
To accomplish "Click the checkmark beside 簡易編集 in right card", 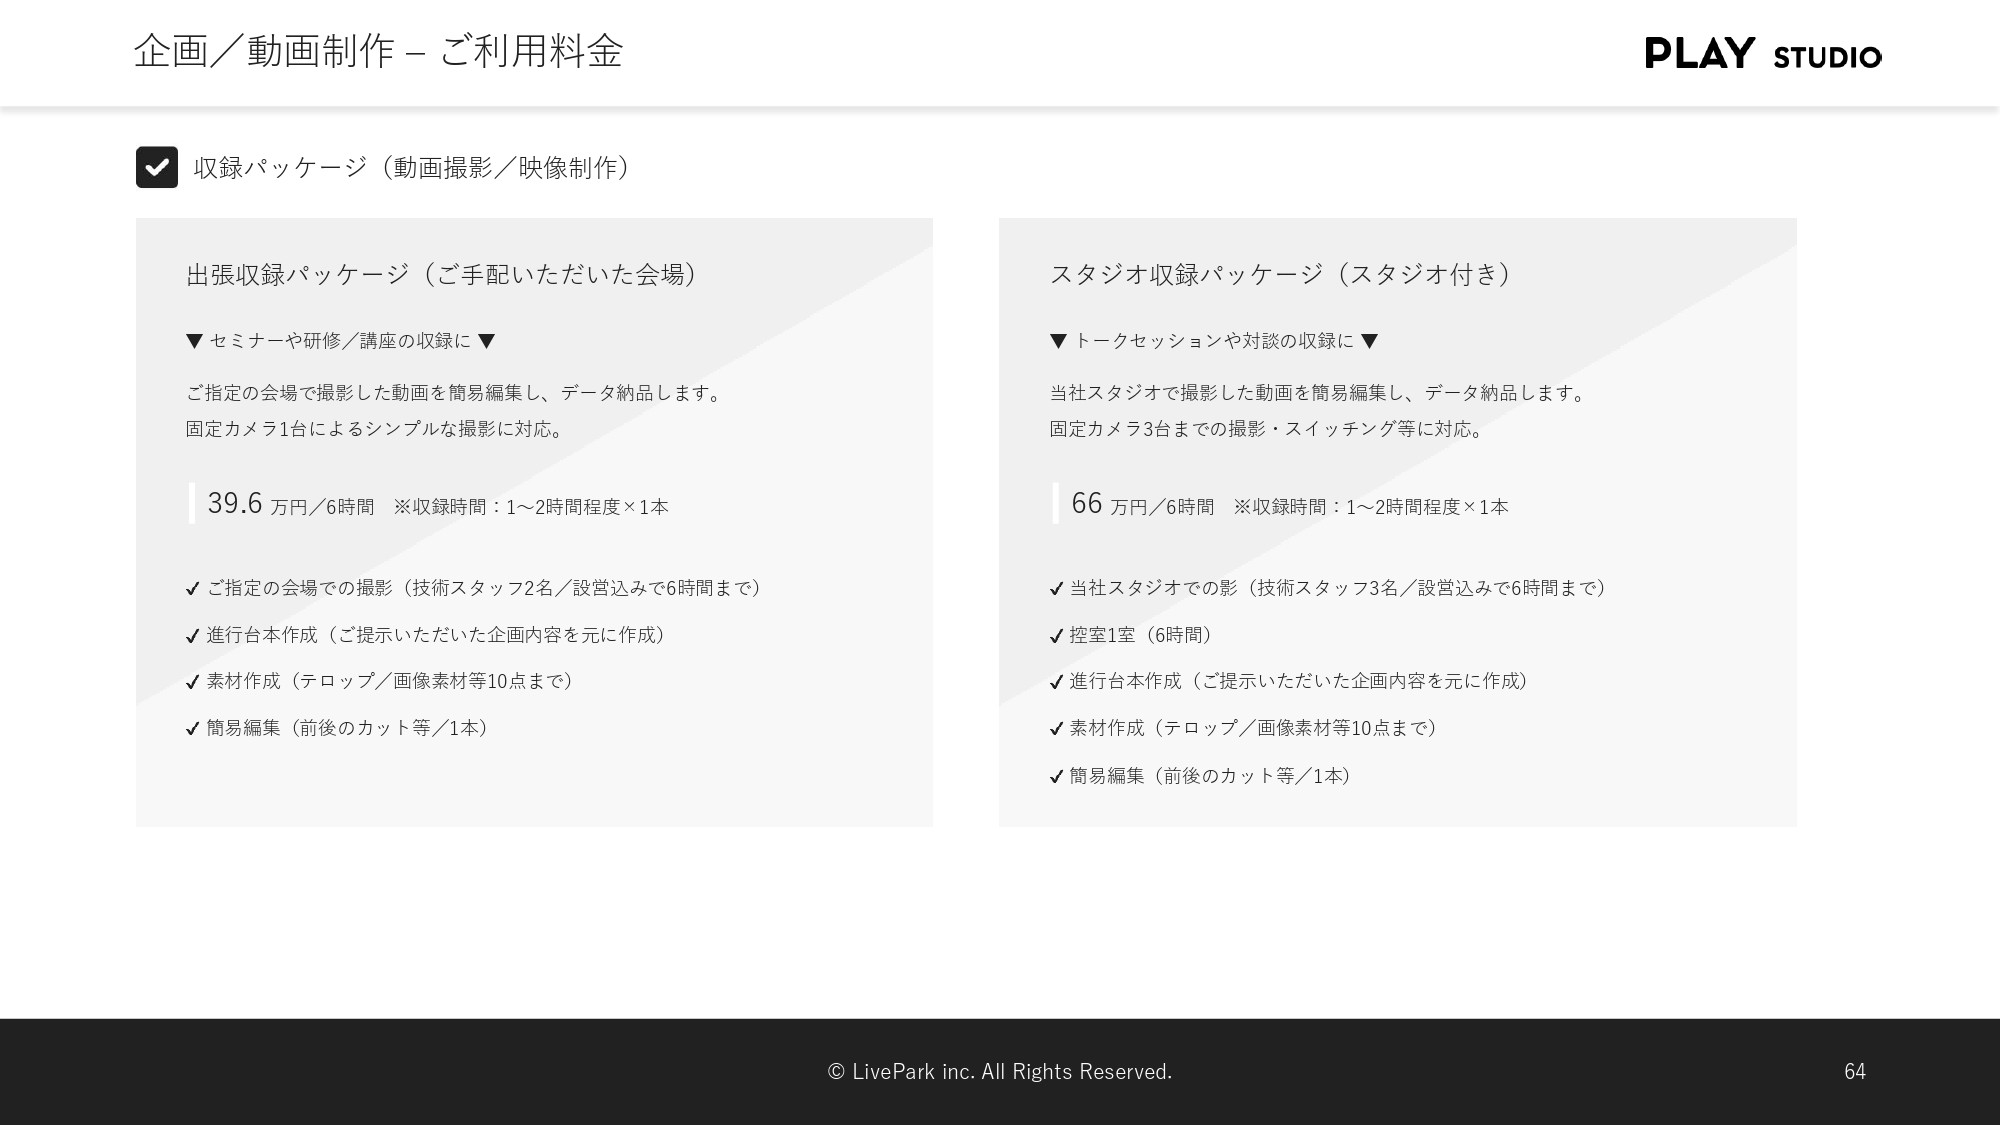I will 1056,775.
